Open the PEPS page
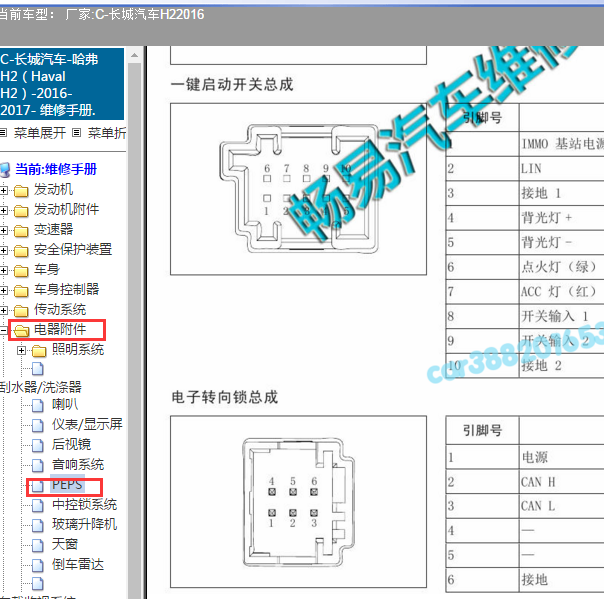This screenshot has width=604, height=599. coord(67,484)
